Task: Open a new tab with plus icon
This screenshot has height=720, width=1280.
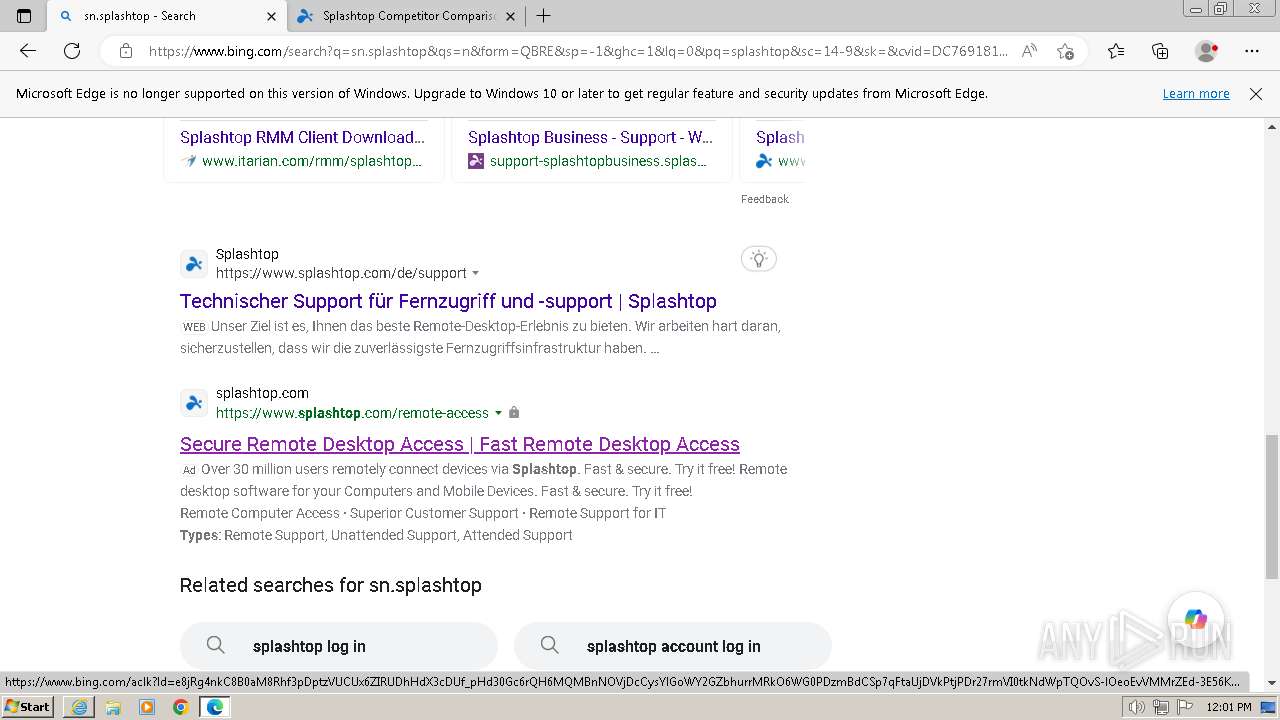Action: 543,16
